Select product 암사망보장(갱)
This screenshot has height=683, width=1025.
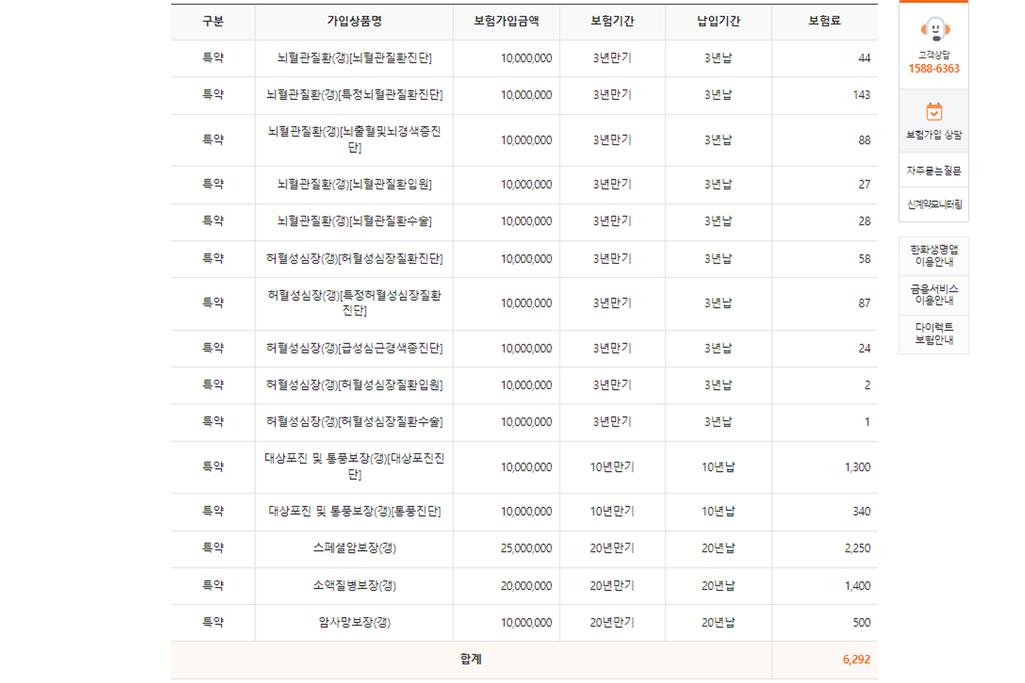(354, 622)
